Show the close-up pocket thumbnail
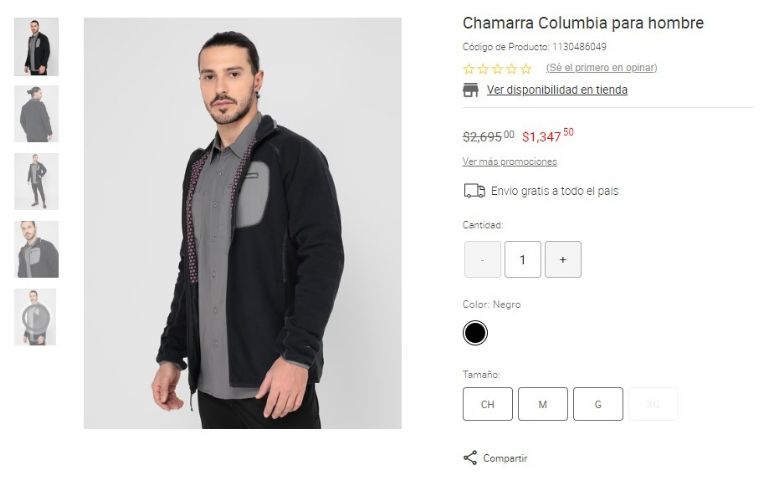The image size is (768, 480). click(36, 249)
